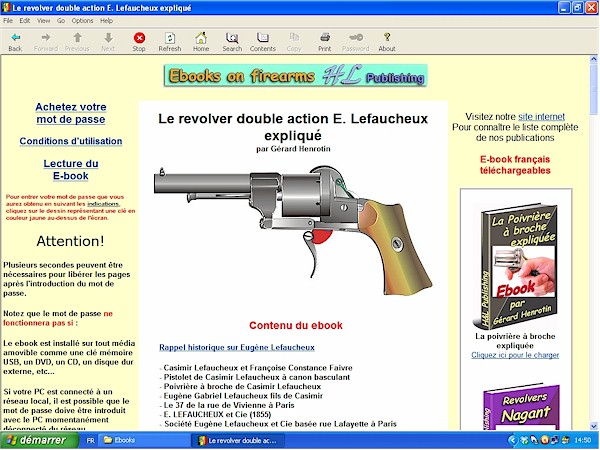Click the Next down-arrow toolbar icon
Image resolution: width=600 pixels, height=450 pixels.
pos(108,38)
